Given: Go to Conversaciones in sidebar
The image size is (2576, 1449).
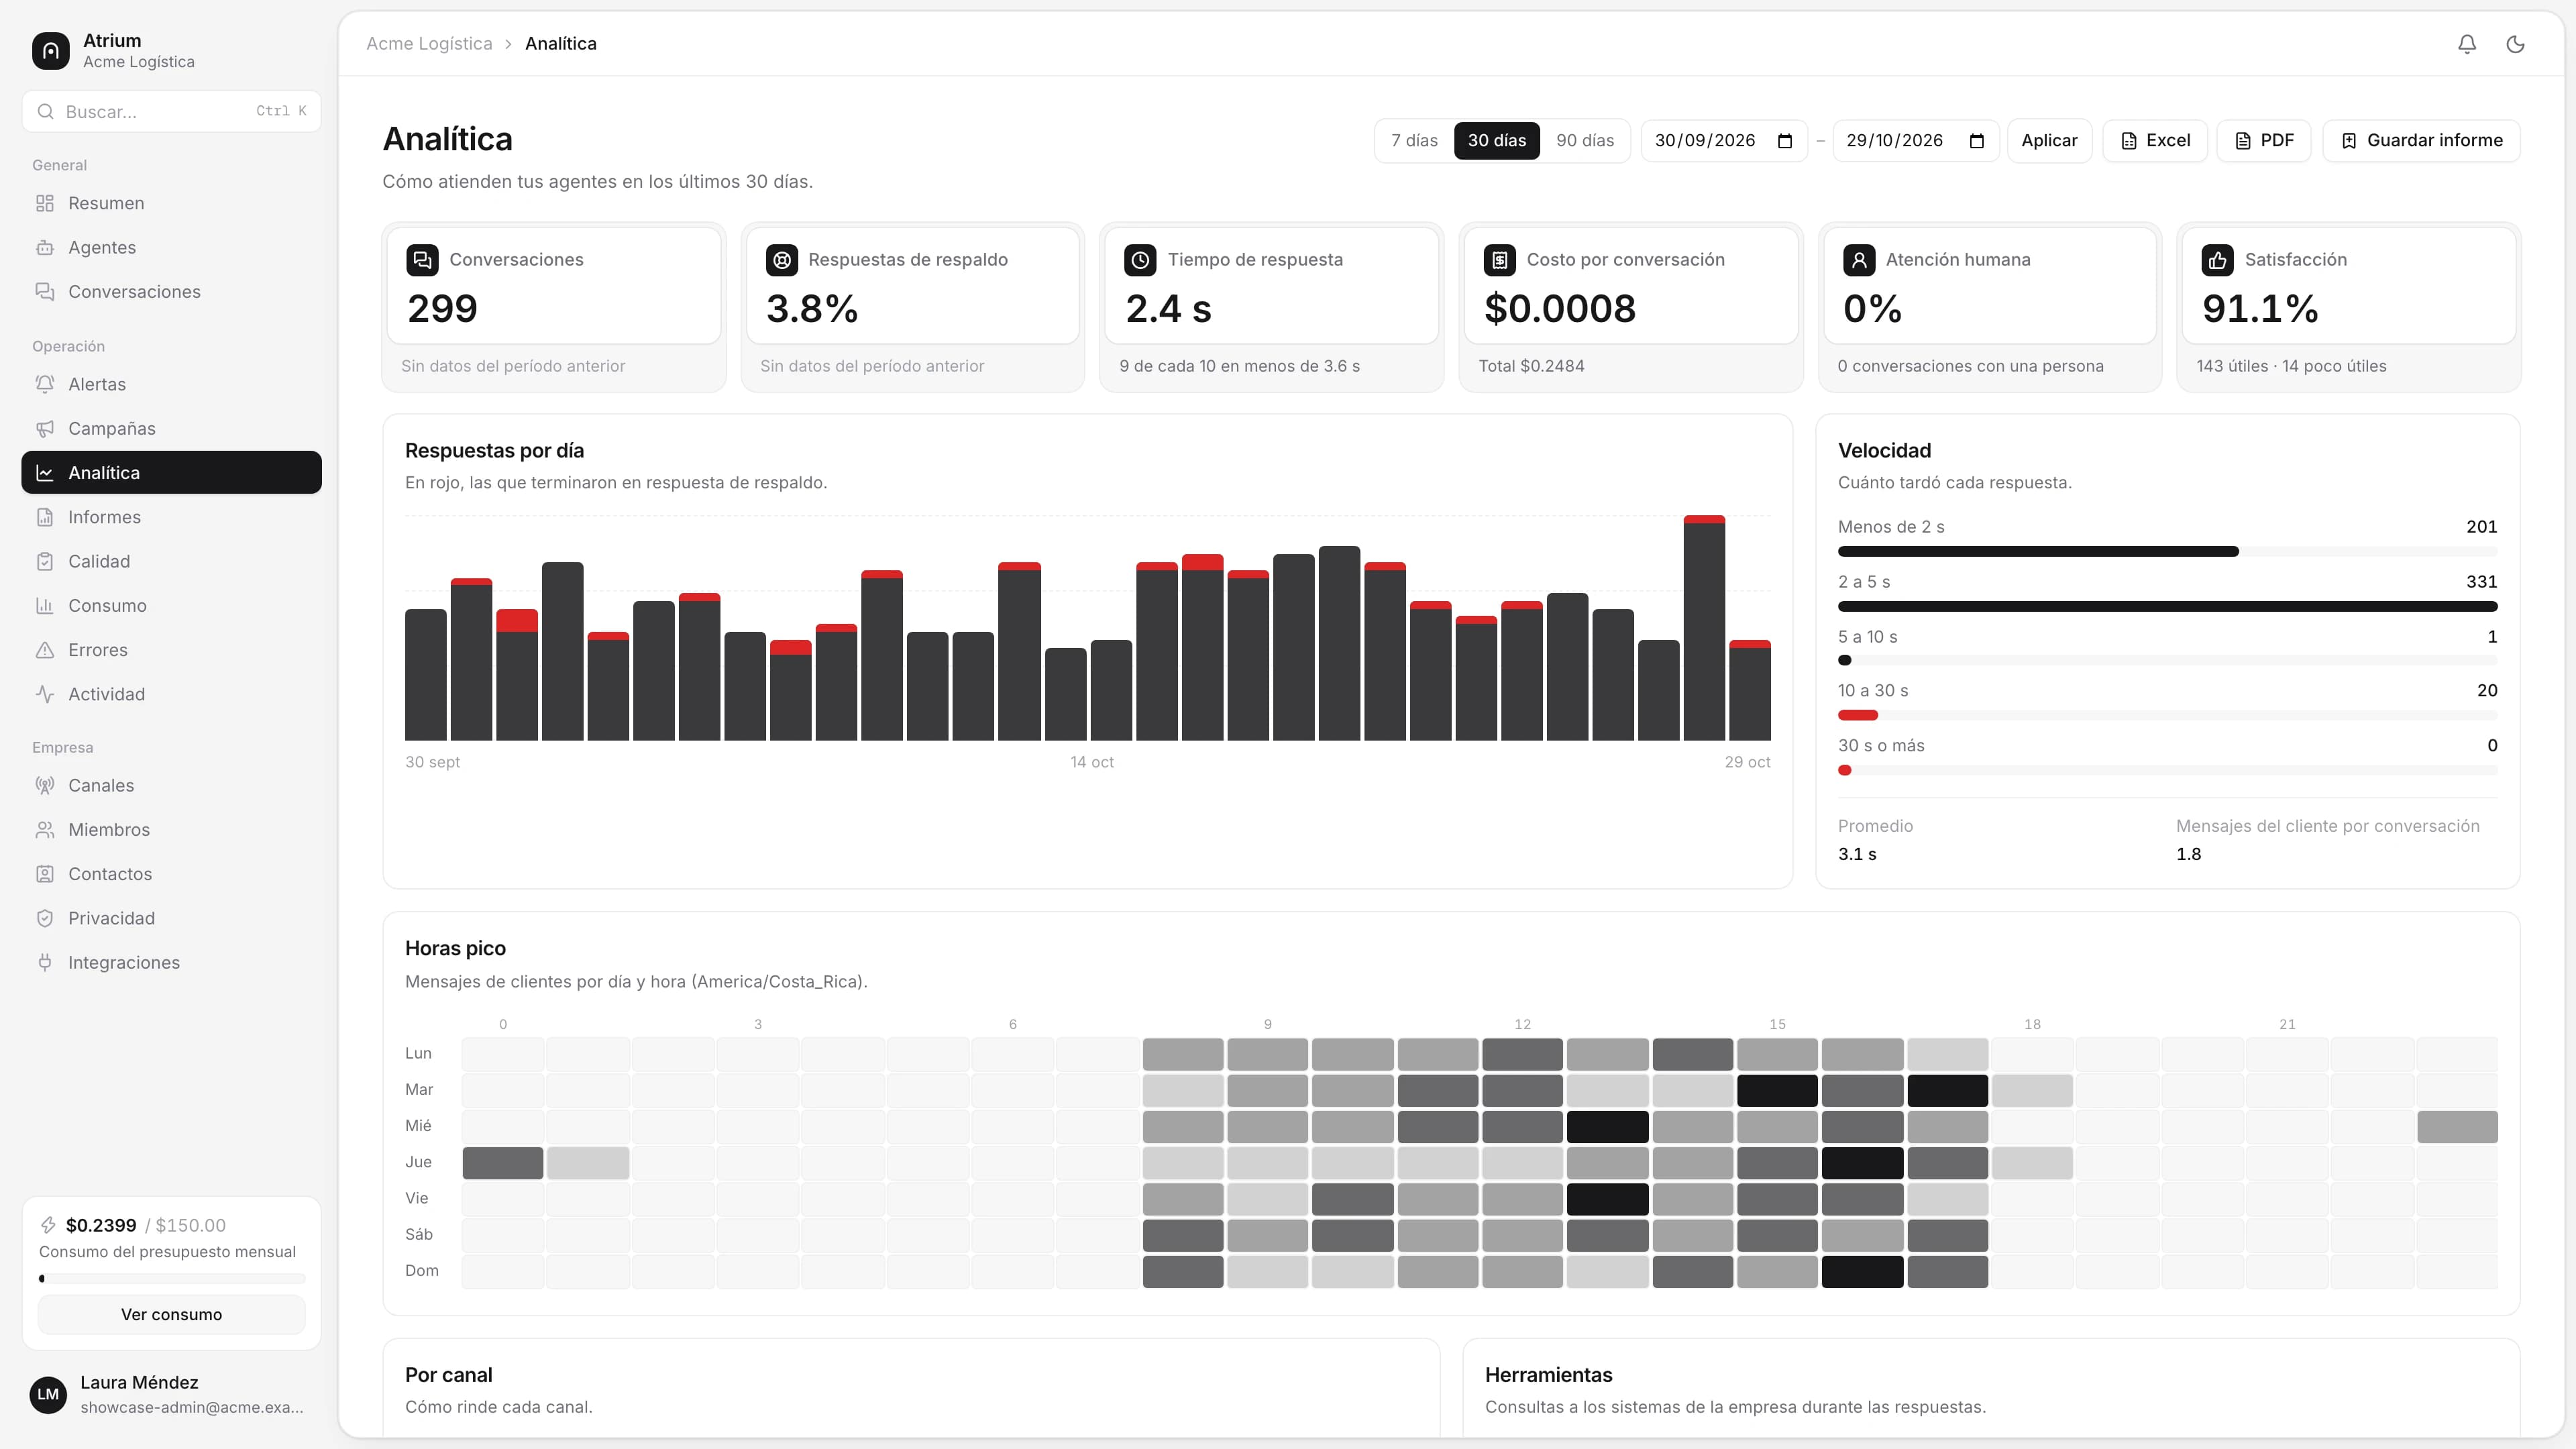Looking at the screenshot, I should (x=171, y=291).
